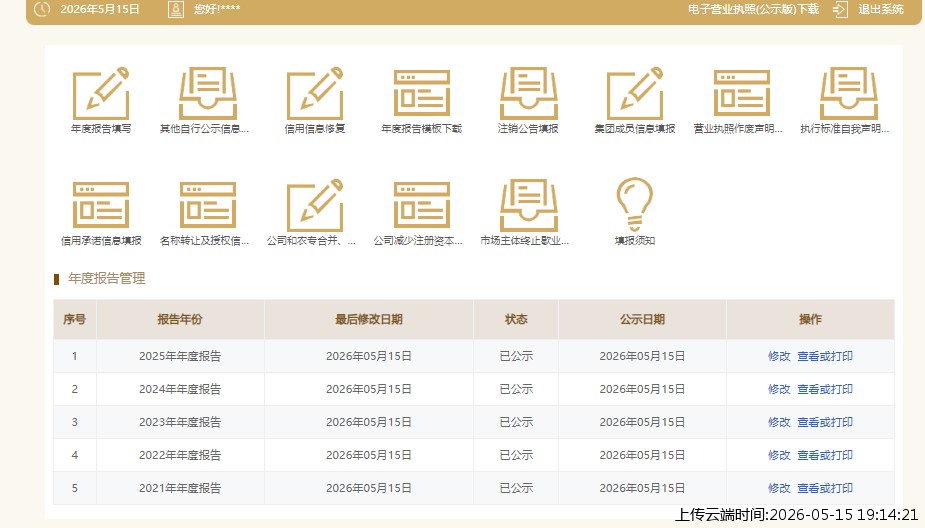Click 已公示 status in the 2025 row

pos(516,356)
